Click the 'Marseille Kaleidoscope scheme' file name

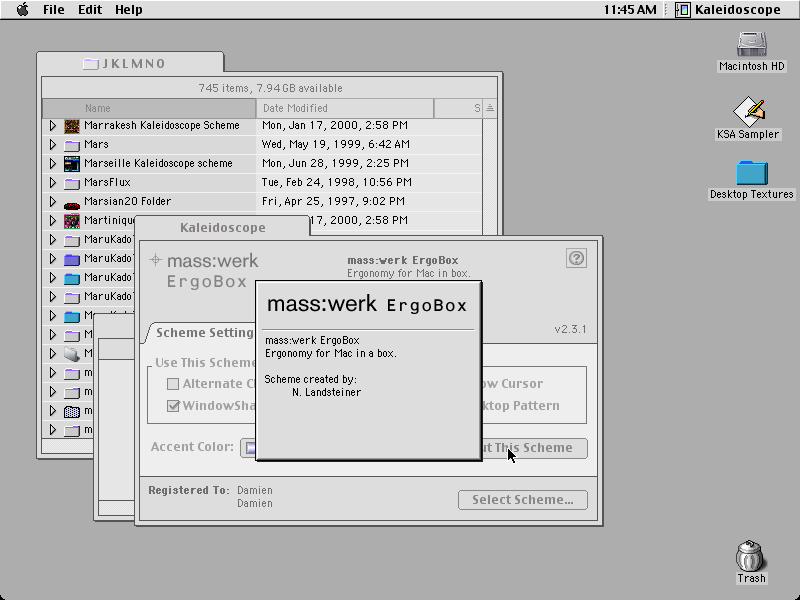tap(158, 163)
